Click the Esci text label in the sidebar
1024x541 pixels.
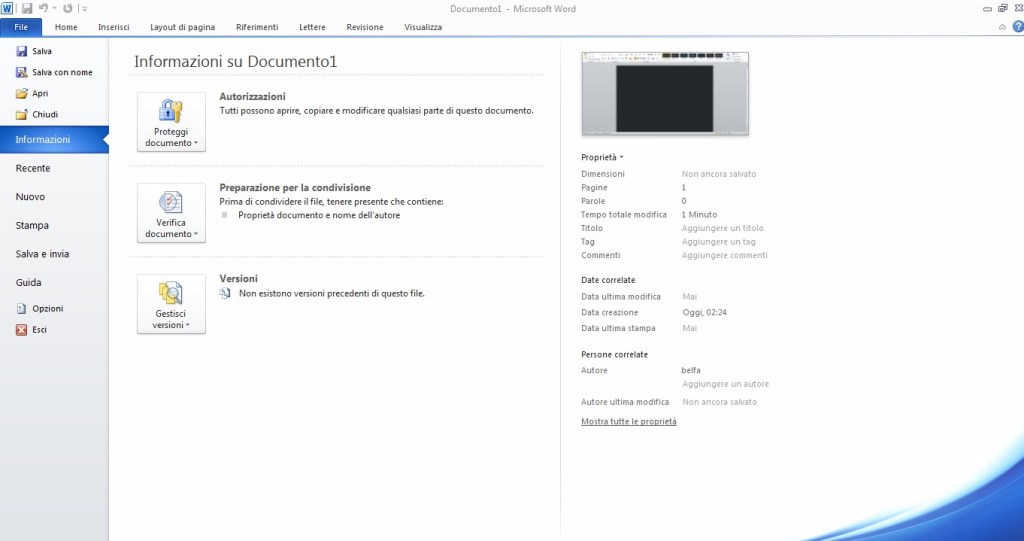click(x=39, y=330)
